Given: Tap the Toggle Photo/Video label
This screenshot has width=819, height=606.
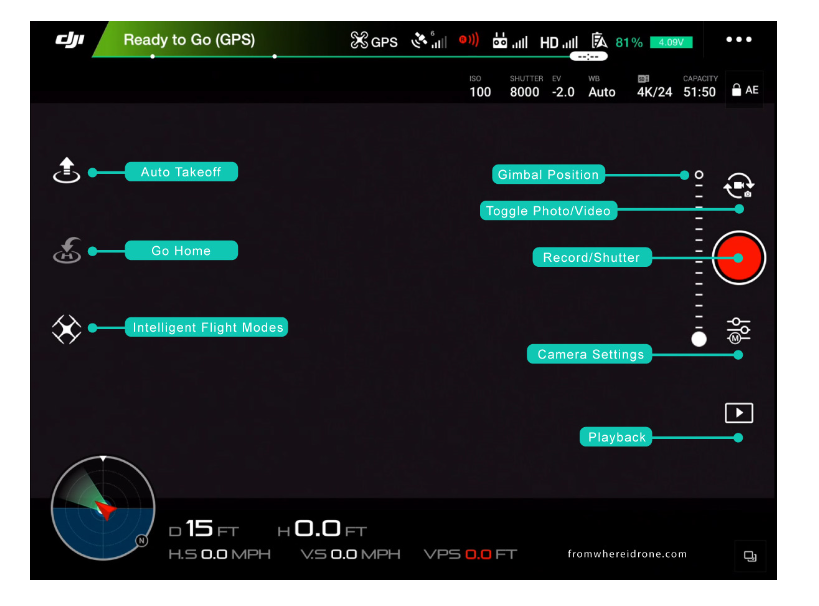Looking at the screenshot, I should (548, 211).
